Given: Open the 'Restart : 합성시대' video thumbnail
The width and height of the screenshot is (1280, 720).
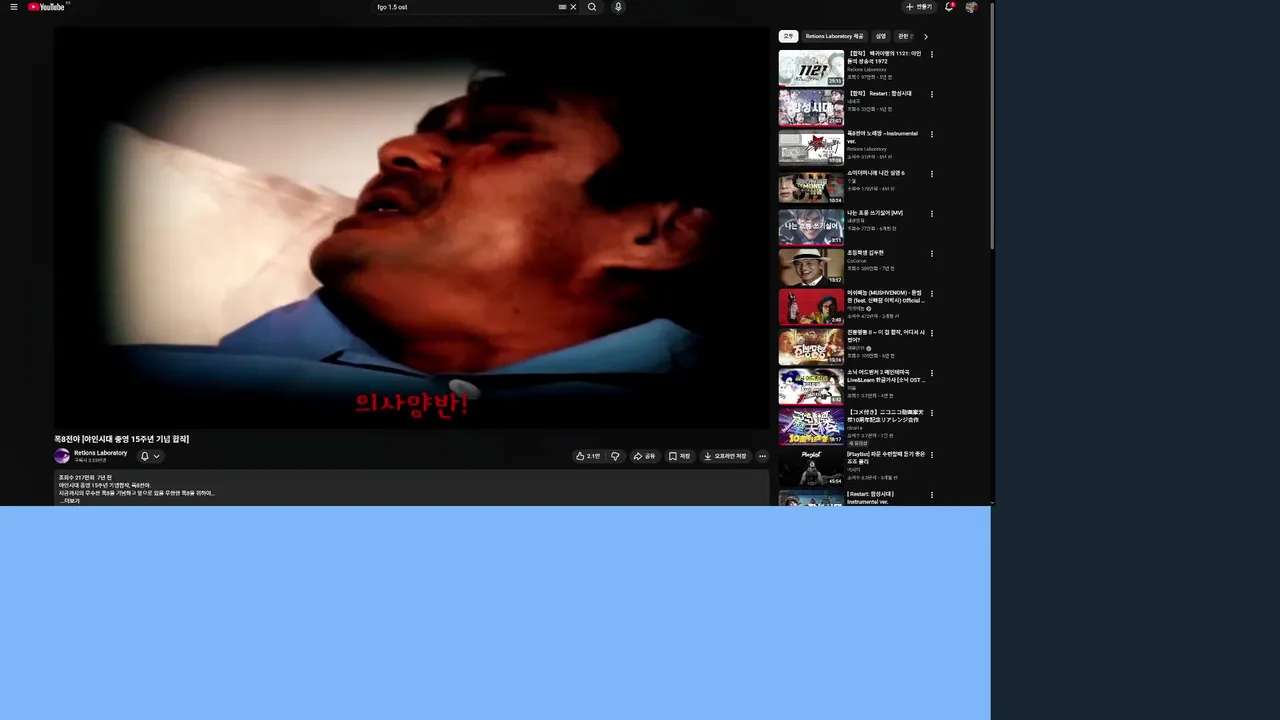Looking at the screenshot, I should (x=811, y=108).
